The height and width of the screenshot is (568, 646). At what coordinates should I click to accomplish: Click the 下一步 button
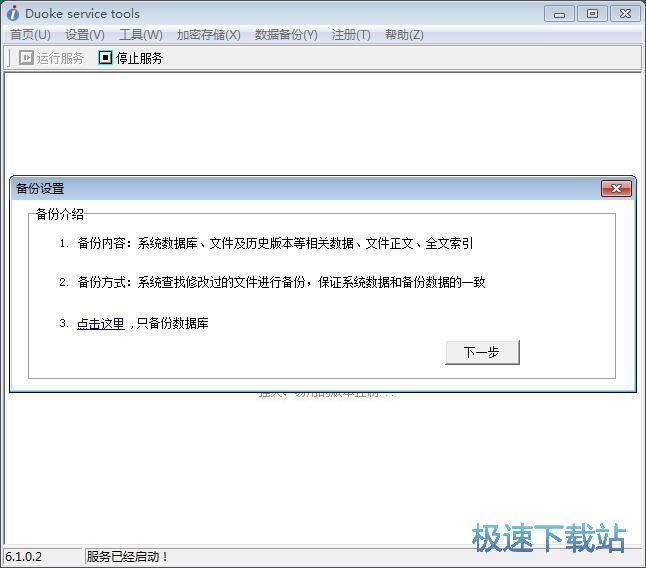pos(482,353)
